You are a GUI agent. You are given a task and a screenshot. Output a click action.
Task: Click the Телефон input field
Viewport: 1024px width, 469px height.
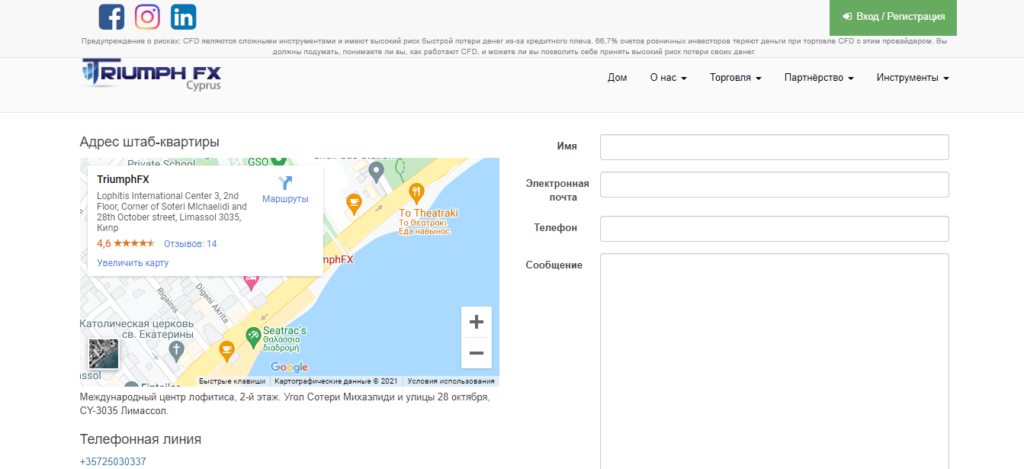pos(774,229)
